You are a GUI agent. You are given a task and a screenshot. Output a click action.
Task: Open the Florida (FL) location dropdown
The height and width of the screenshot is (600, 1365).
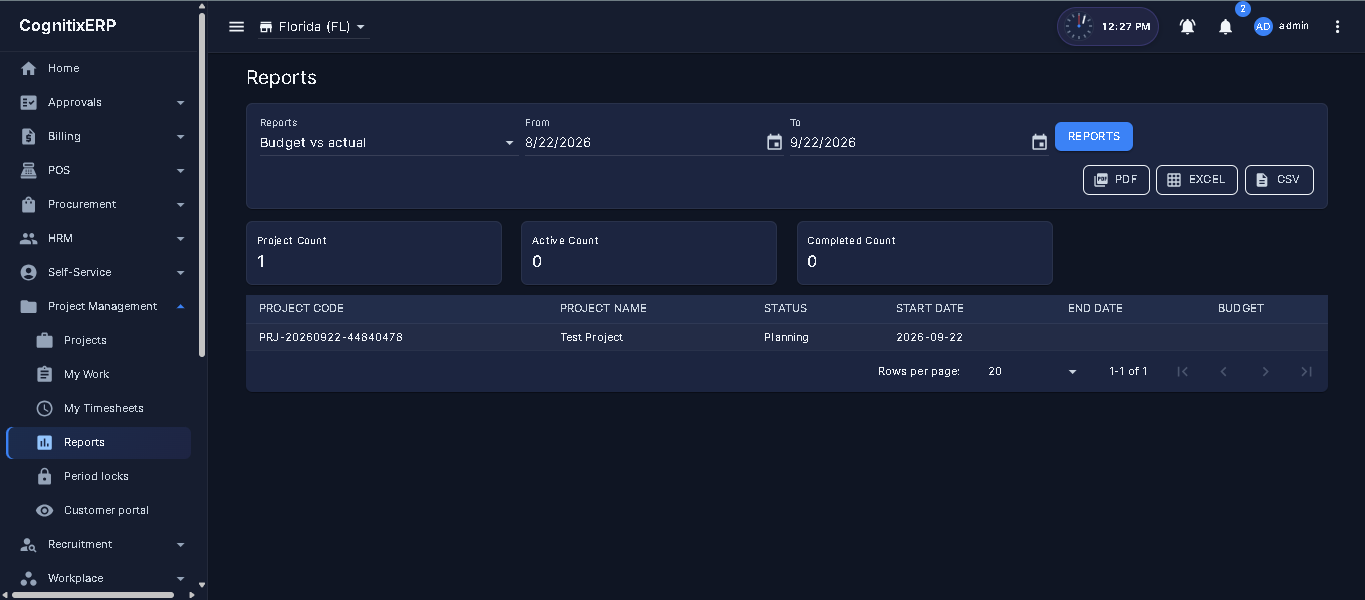click(x=314, y=27)
